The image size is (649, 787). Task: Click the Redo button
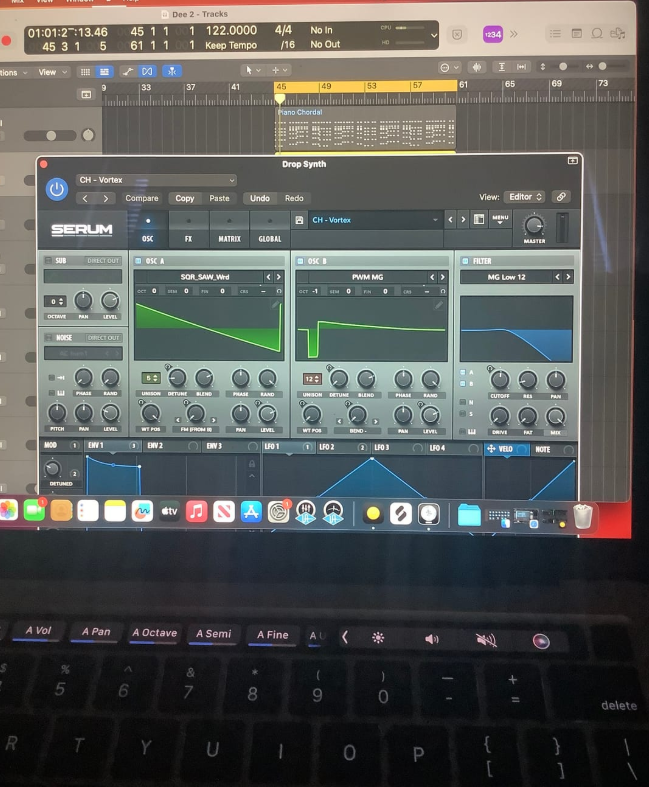coord(294,198)
